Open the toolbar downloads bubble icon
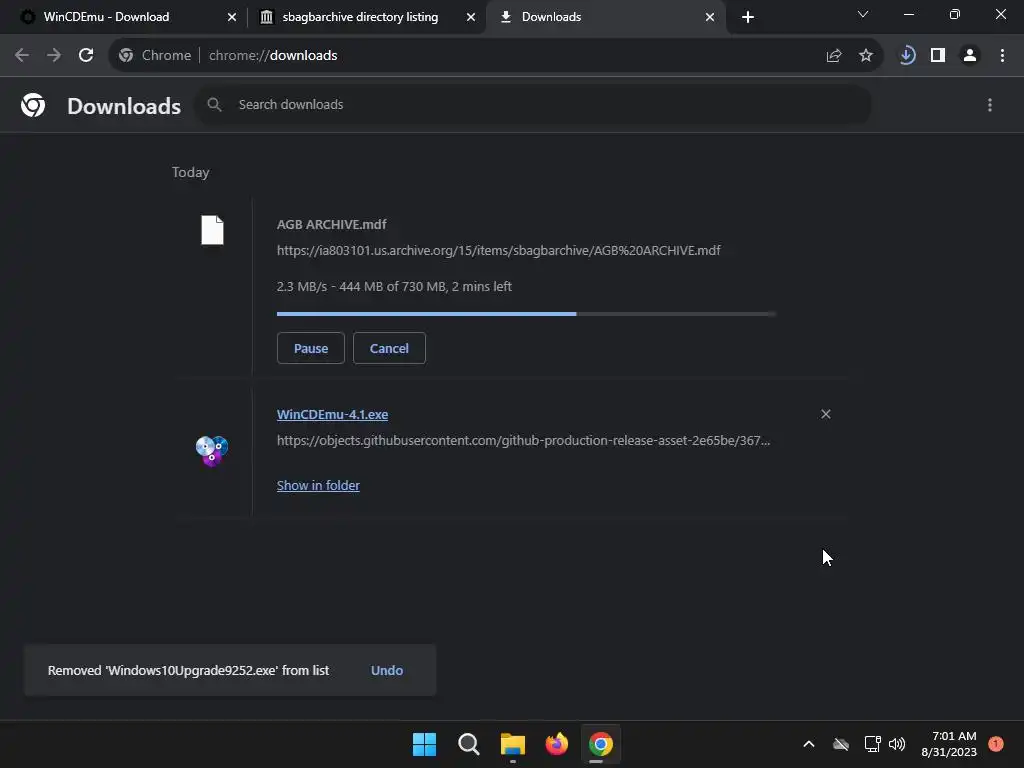This screenshot has height=768, width=1024. point(906,56)
